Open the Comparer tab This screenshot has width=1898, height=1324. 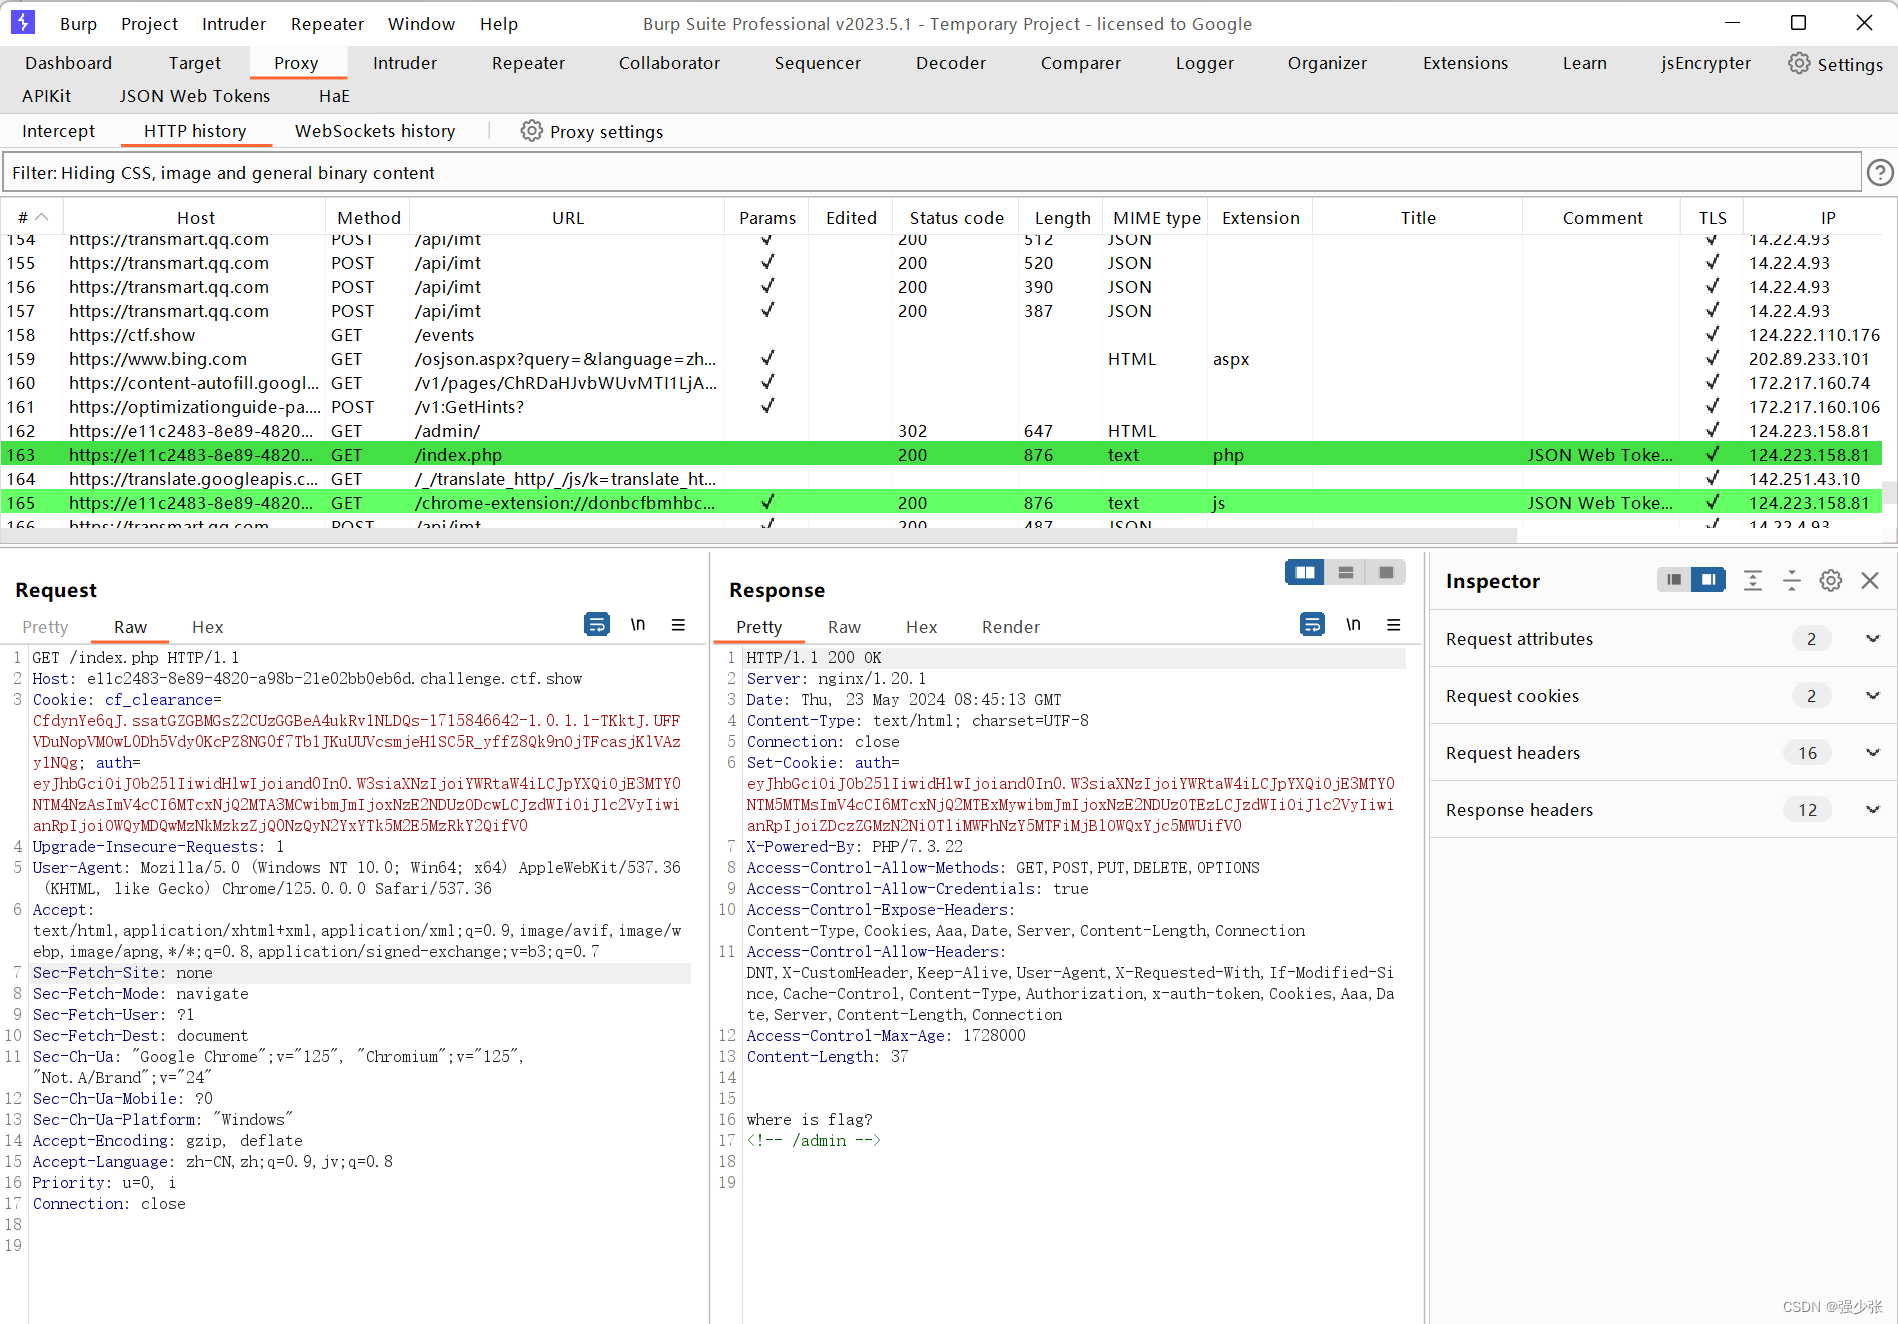pos(1081,63)
